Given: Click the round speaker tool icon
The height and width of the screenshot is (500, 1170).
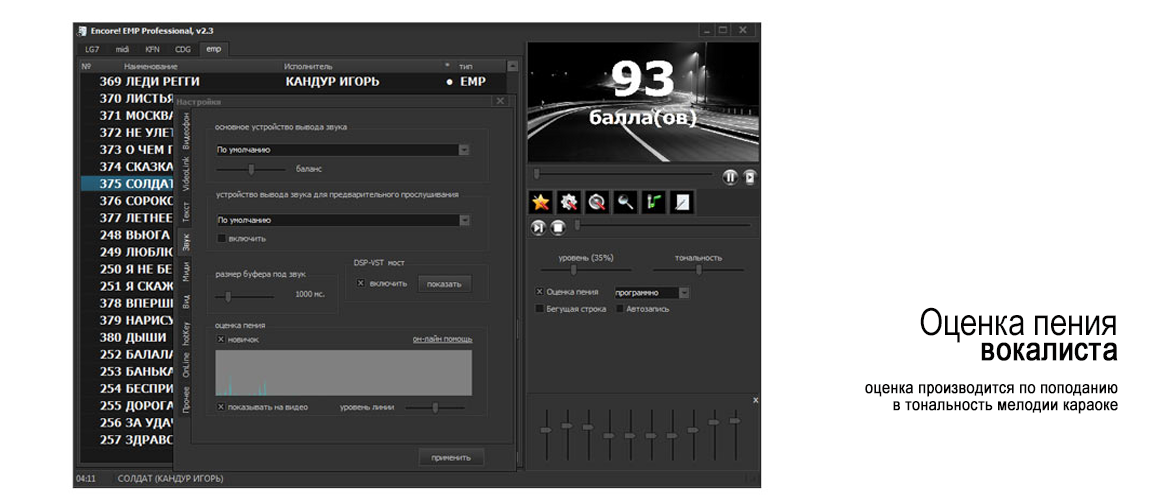Looking at the screenshot, I should pyautogui.click(x=597, y=202).
